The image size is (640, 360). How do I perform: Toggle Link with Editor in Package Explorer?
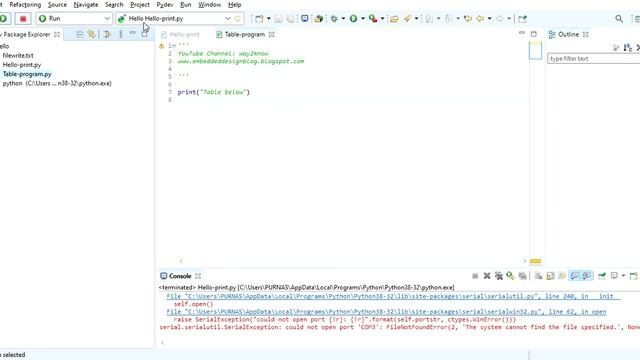pos(91,34)
